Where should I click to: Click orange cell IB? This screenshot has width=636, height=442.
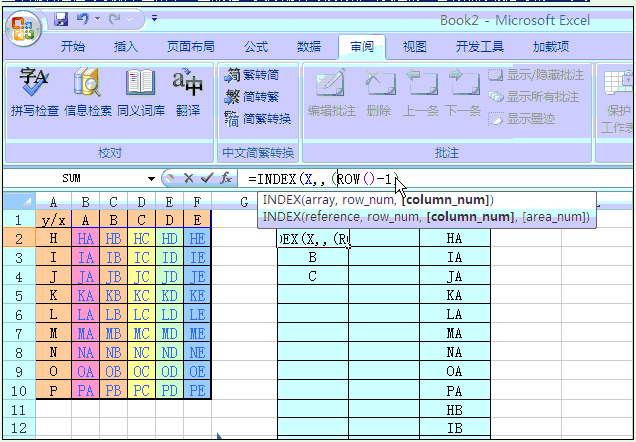114,258
